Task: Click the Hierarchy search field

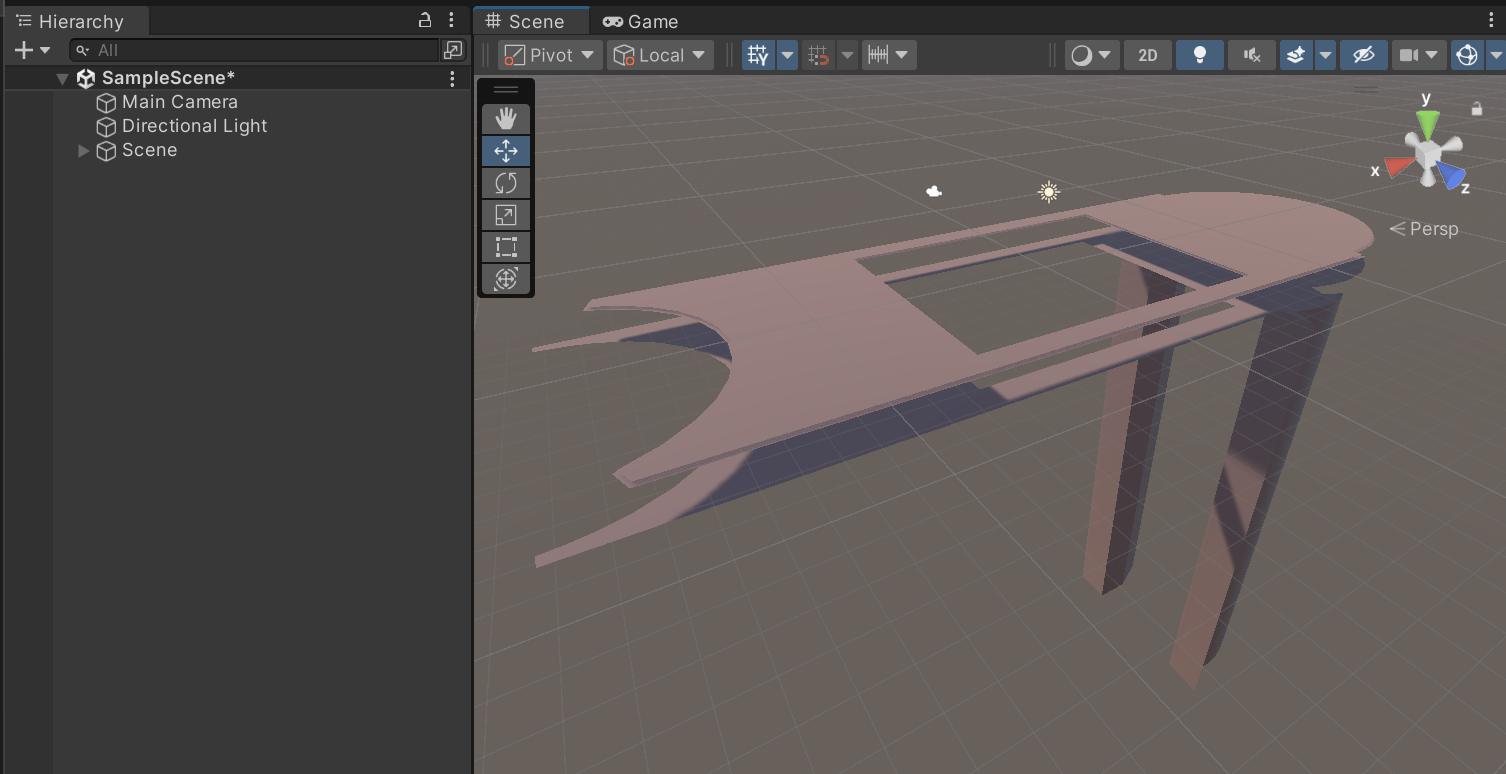Action: point(260,50)
